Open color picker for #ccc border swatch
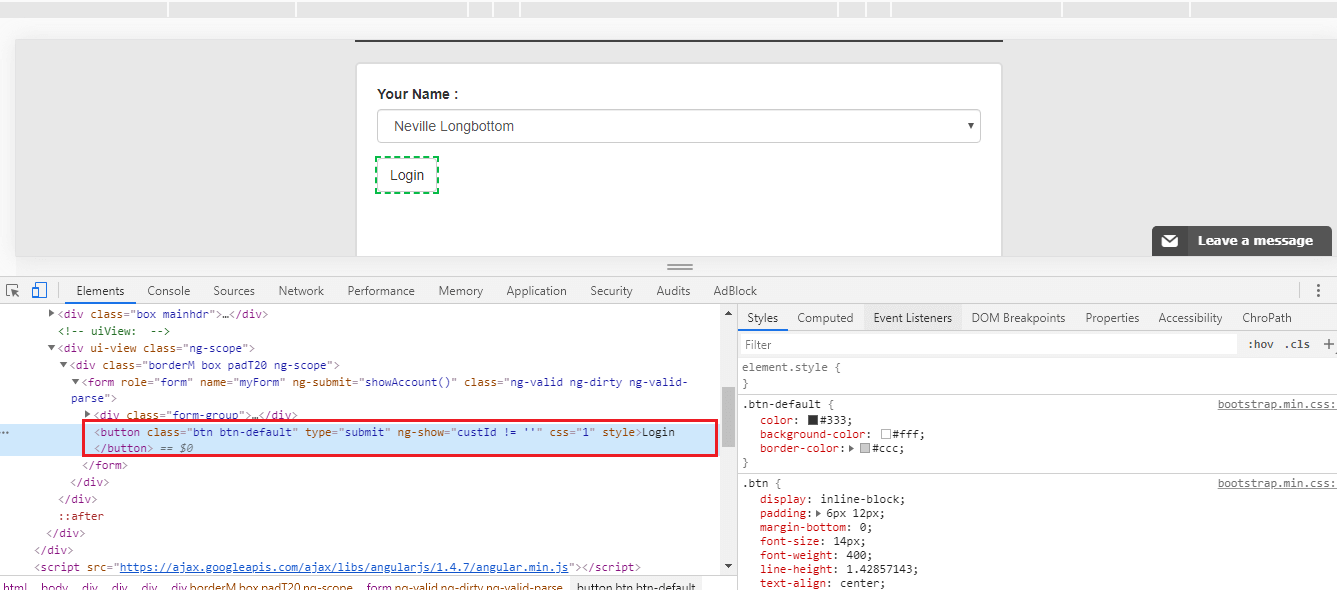The width and height of the screenshot is (1337, 590). (x=865, y=448)
